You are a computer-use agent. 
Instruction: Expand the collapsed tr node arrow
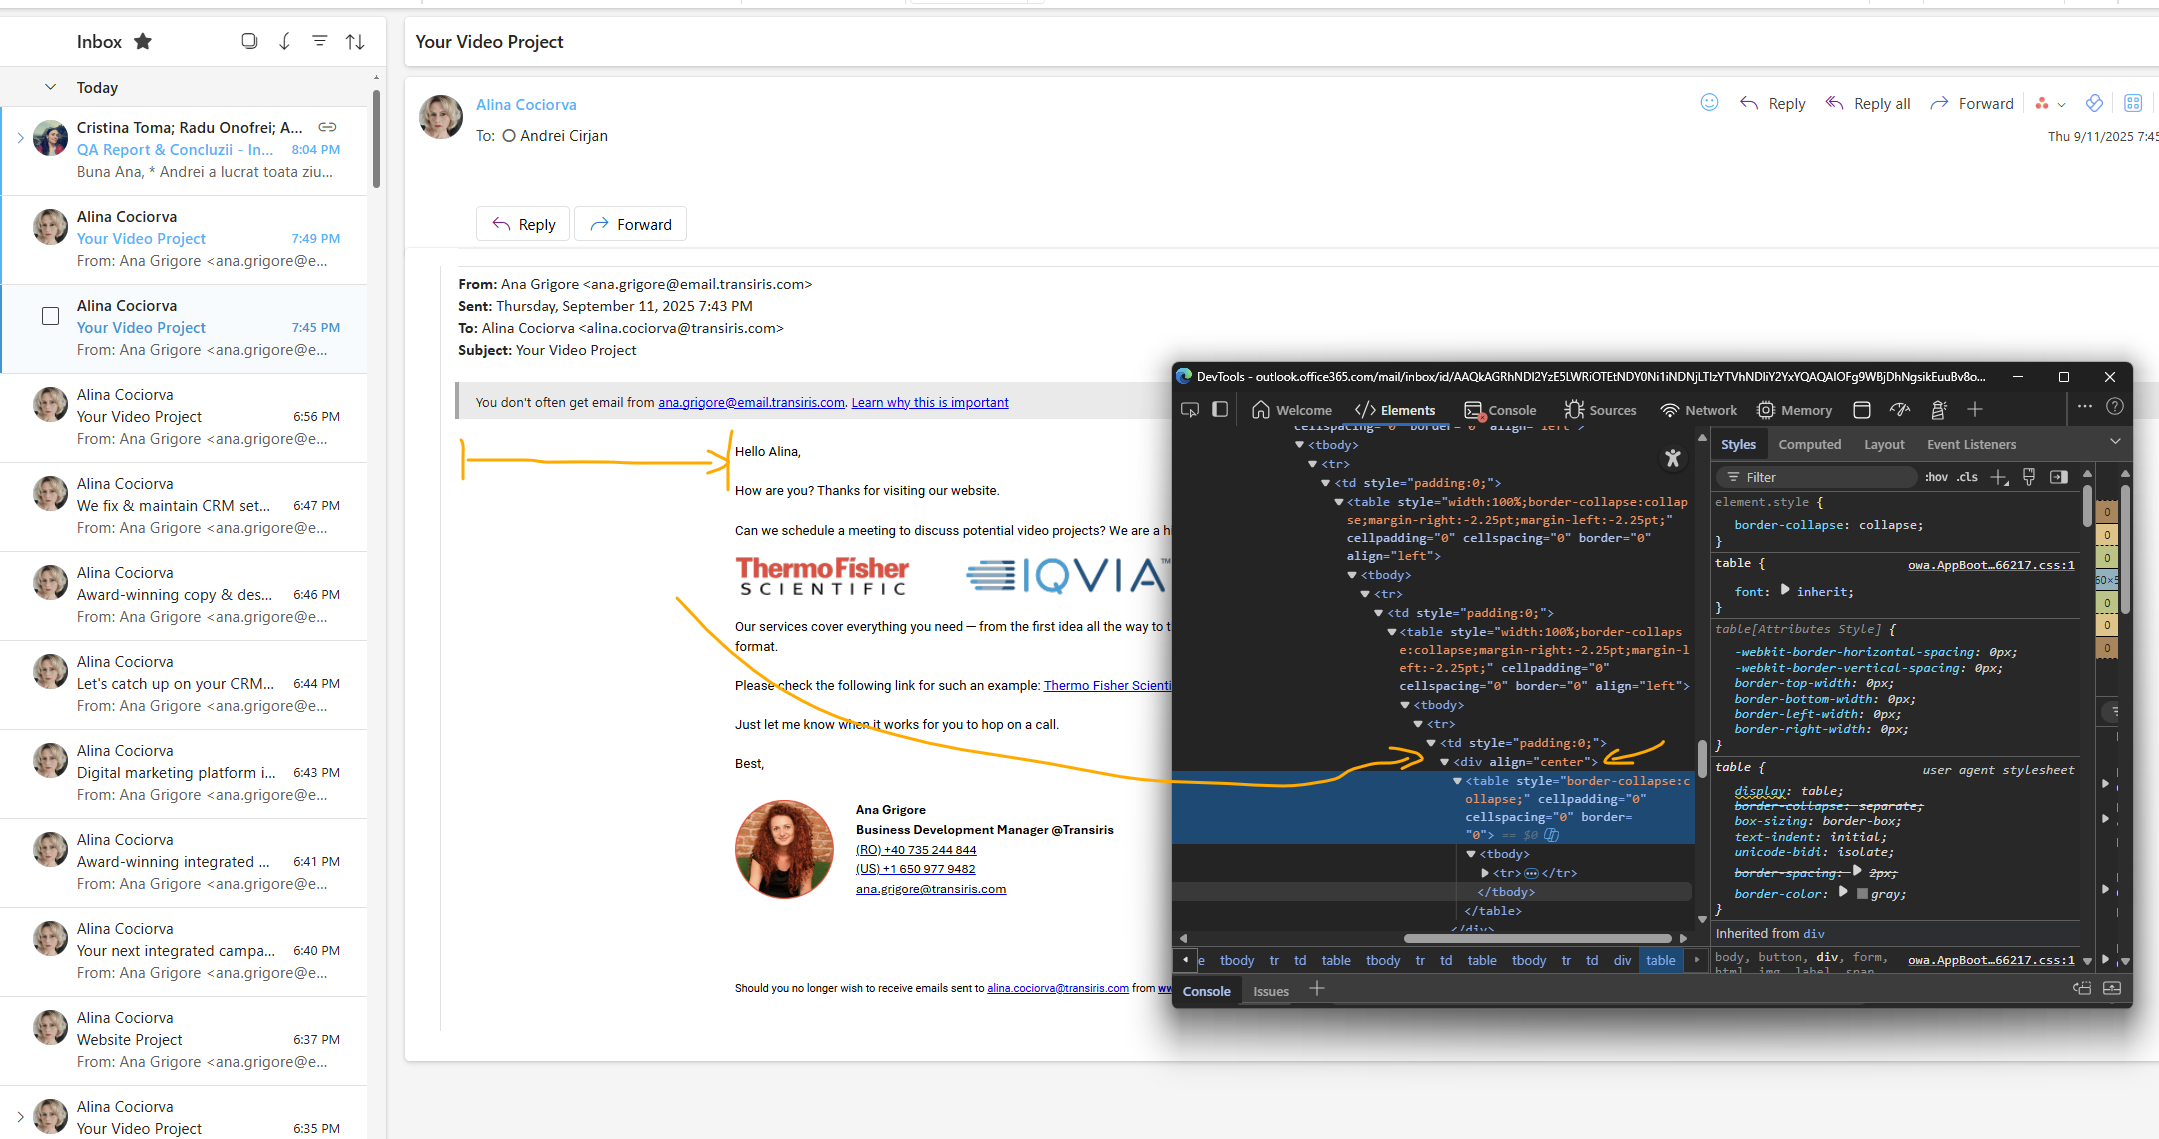coord(1485,873)
